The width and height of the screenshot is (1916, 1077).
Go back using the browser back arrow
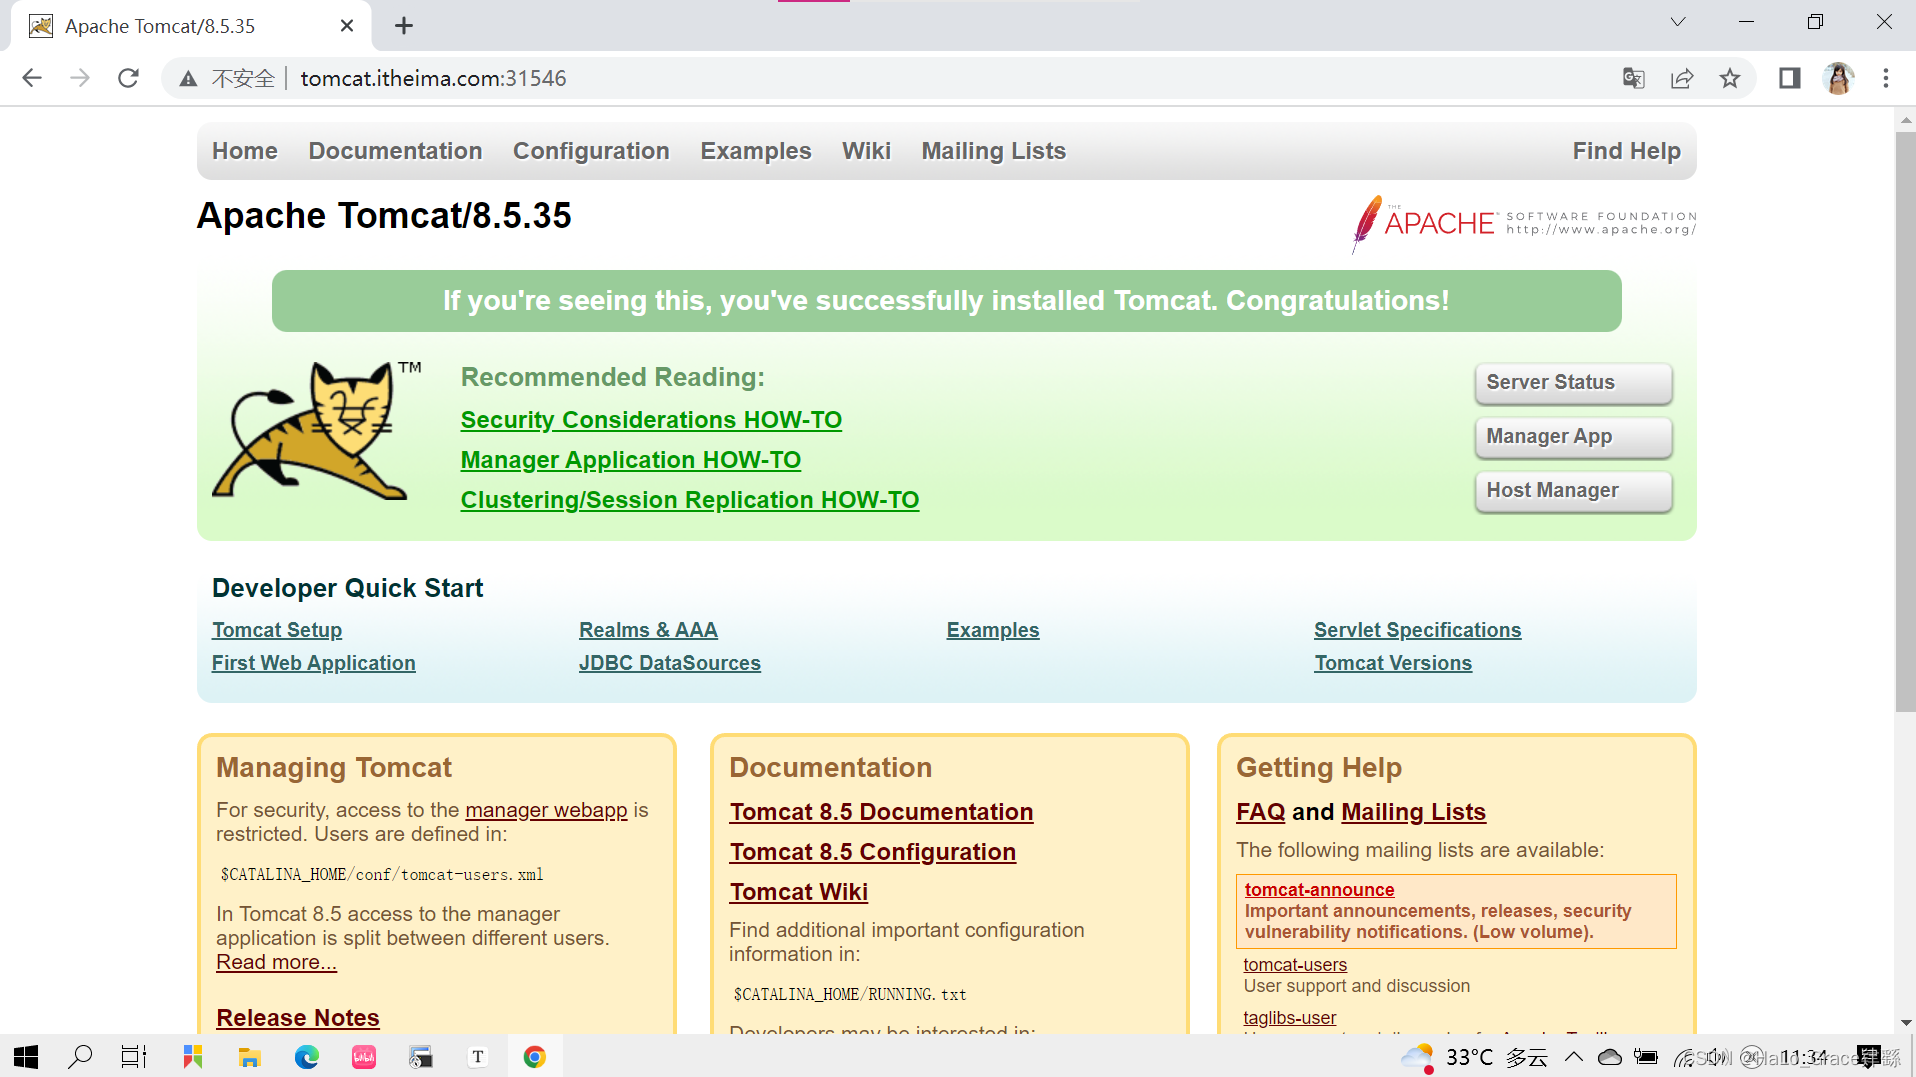32,78
